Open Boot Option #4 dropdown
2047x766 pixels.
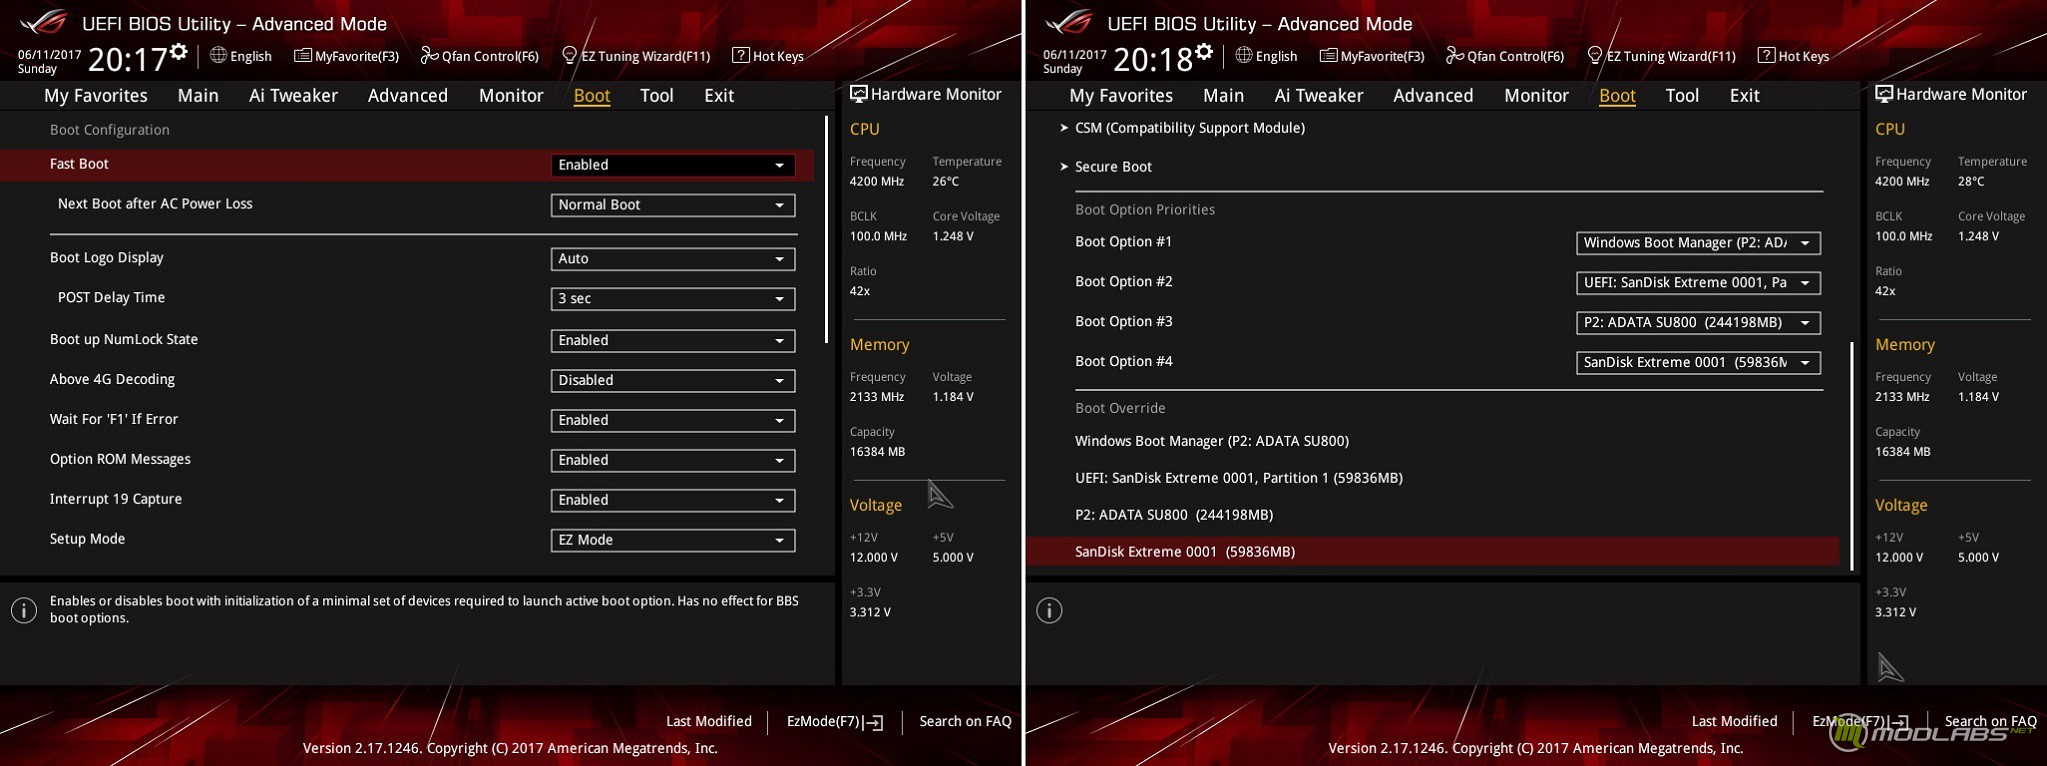(x=1698, y=363)
